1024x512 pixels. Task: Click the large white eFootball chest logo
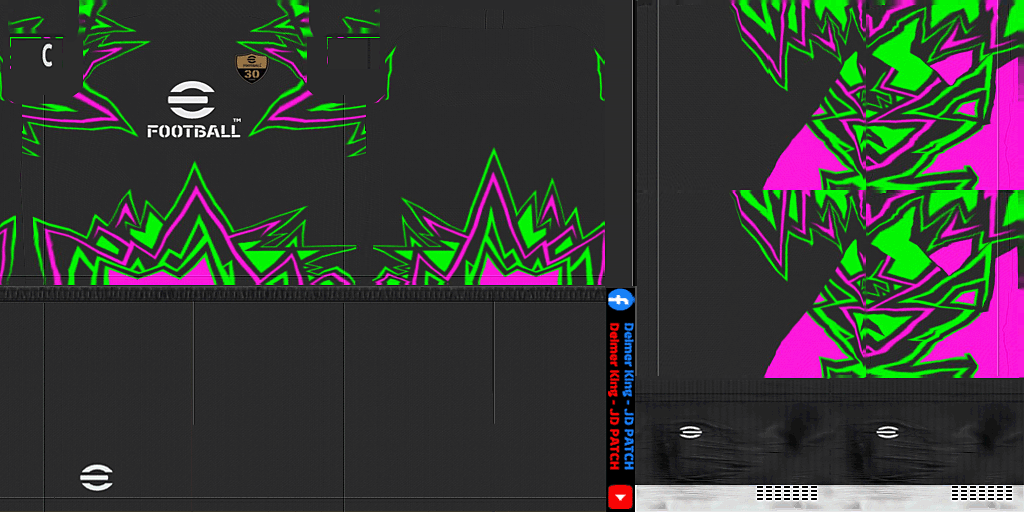pos(192,100)
